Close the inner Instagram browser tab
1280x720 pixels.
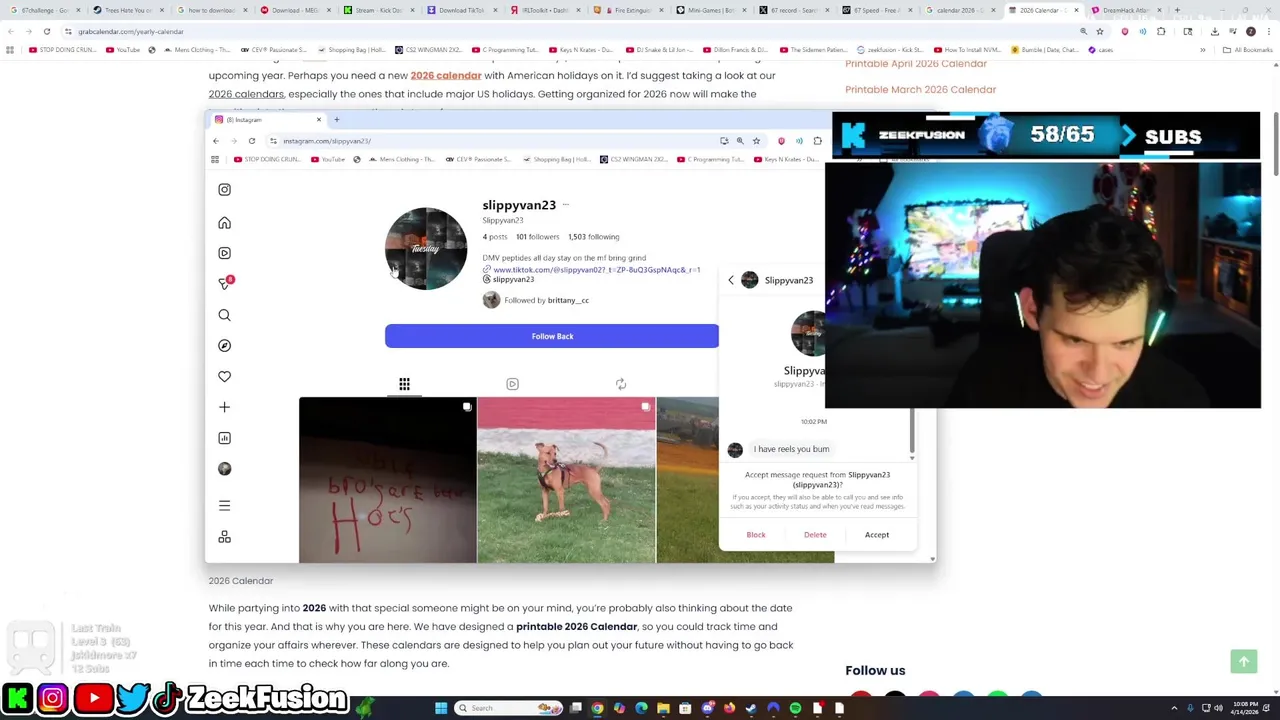[319, 120]
